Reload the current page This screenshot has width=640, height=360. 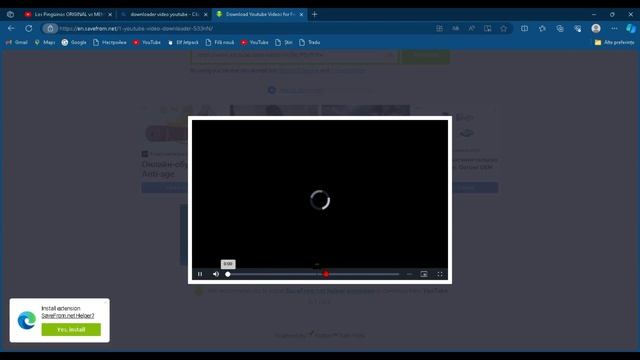coord(29,28)
